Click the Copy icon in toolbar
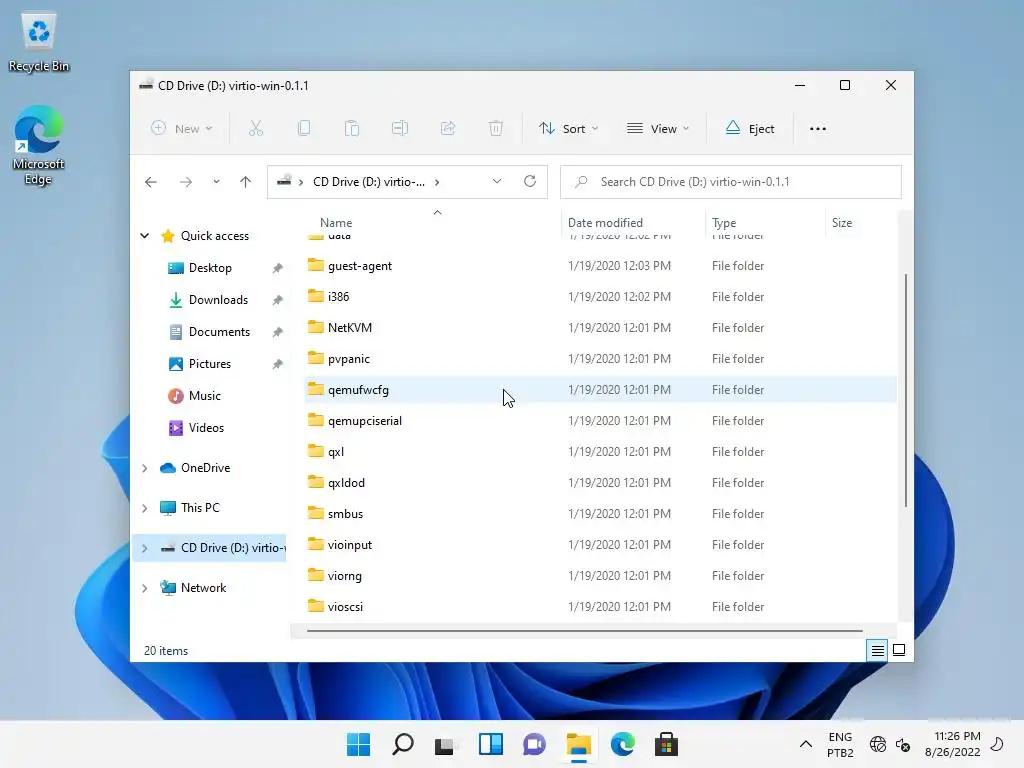1024x768 pixels. coord(304,129)
